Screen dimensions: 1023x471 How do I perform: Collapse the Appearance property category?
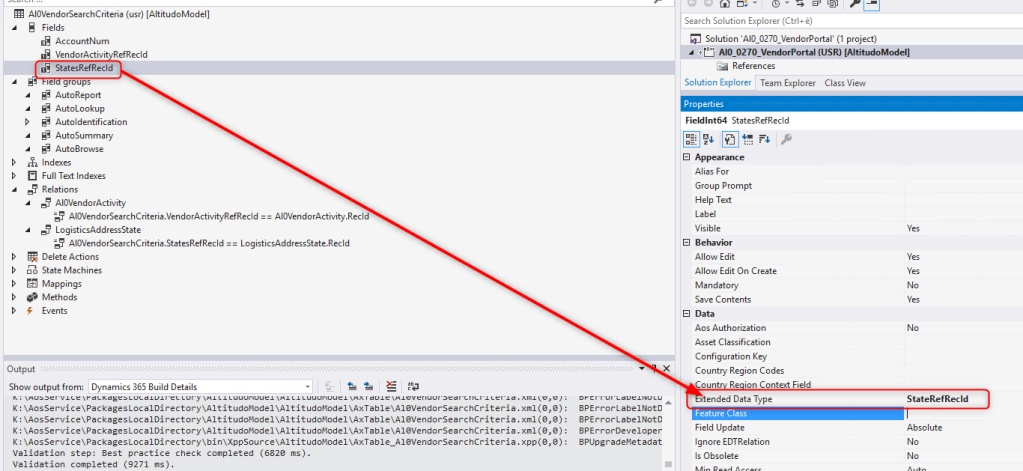687,157
